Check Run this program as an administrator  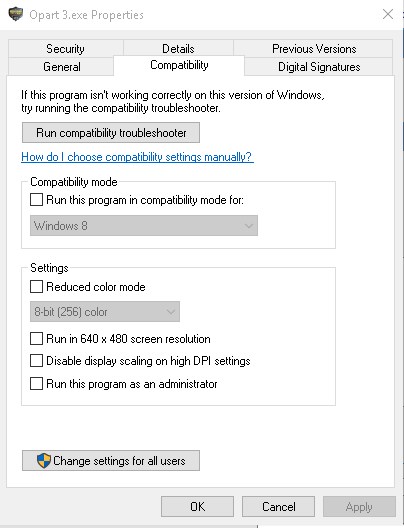coord(36,384)
